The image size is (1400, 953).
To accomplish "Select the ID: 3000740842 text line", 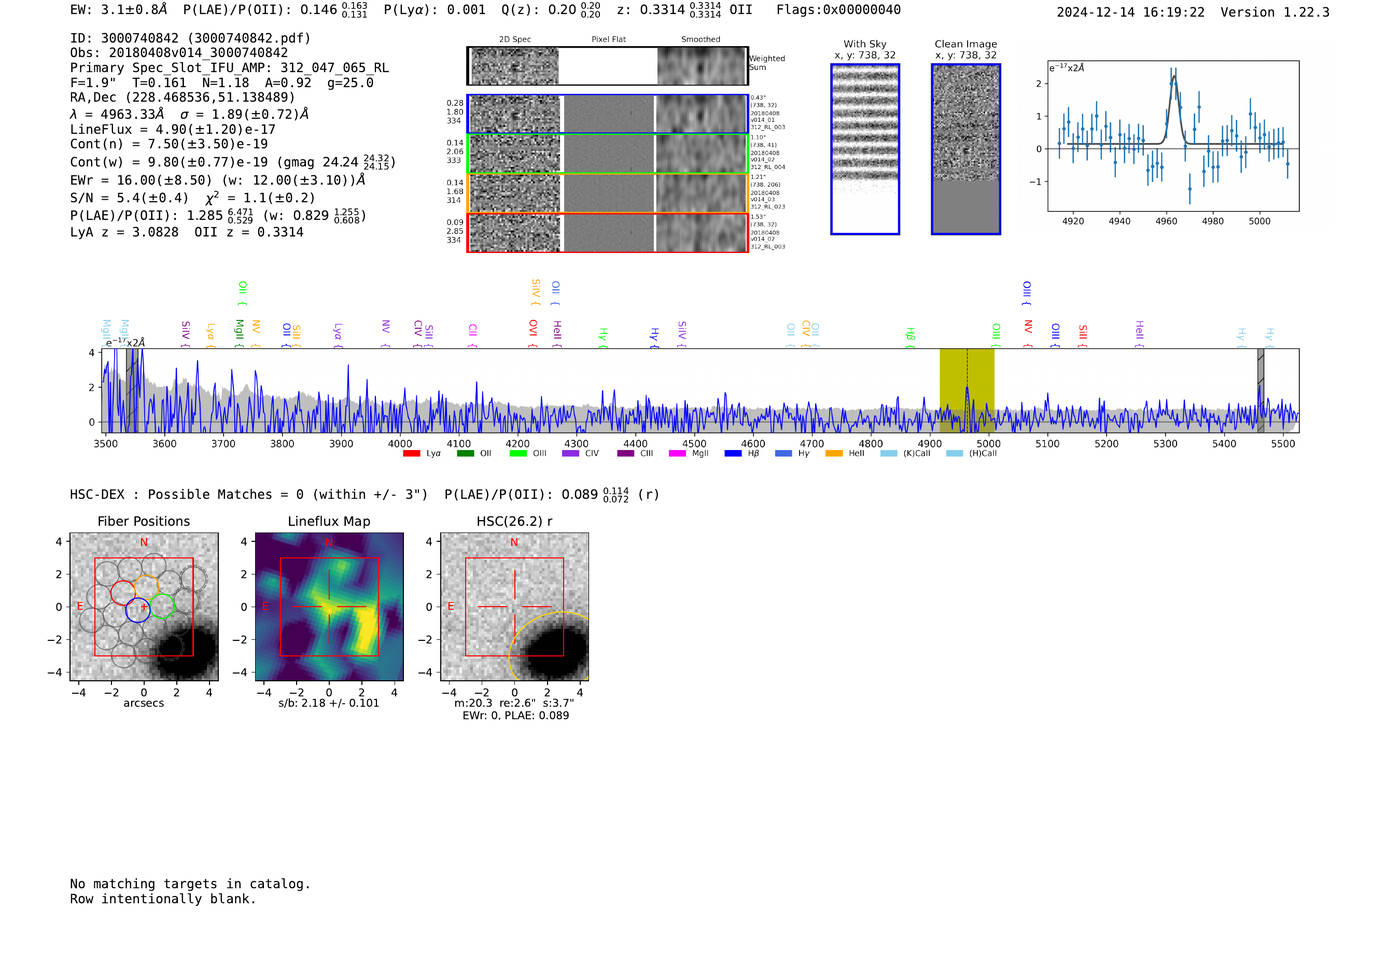I will click(x=190, y=38).
